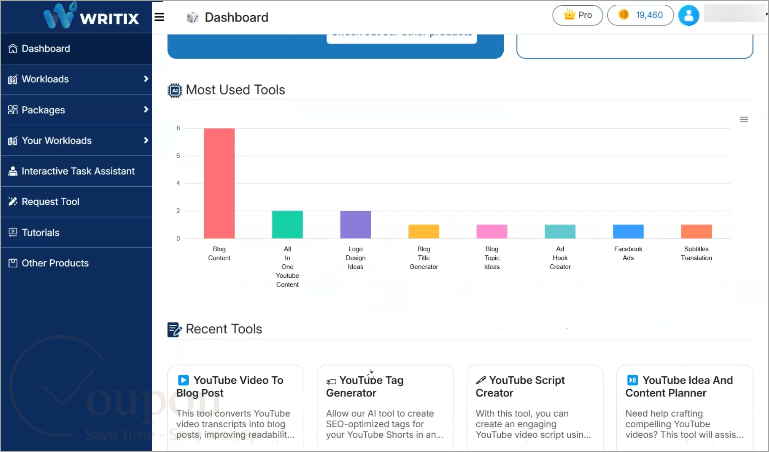The width and height of the screenshot is (769, 452).
Task: Click the Packages sidebar icon
Action: 13,110
